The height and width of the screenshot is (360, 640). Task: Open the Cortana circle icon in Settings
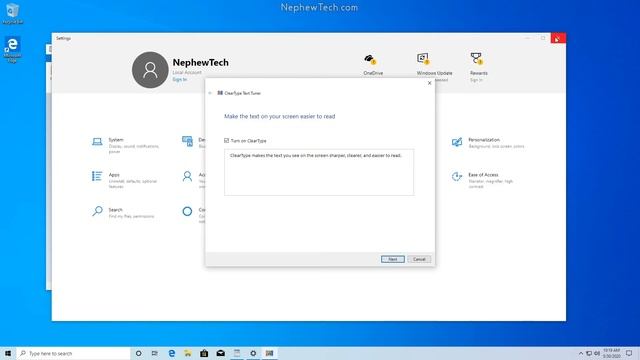pos(187,211)
